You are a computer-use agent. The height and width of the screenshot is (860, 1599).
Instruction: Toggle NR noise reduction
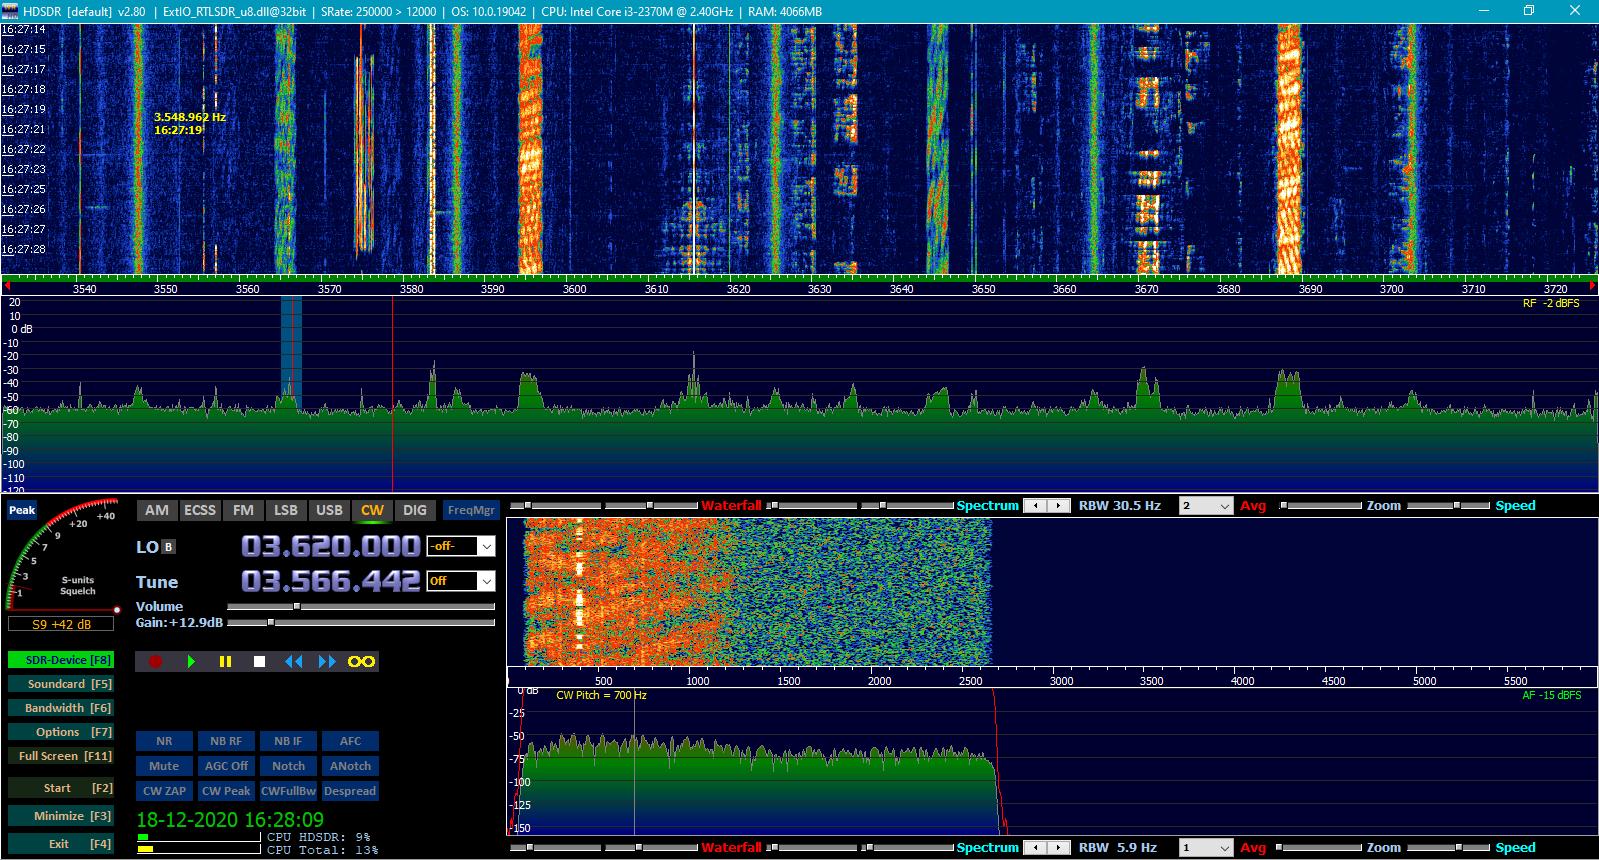[164, 741]
